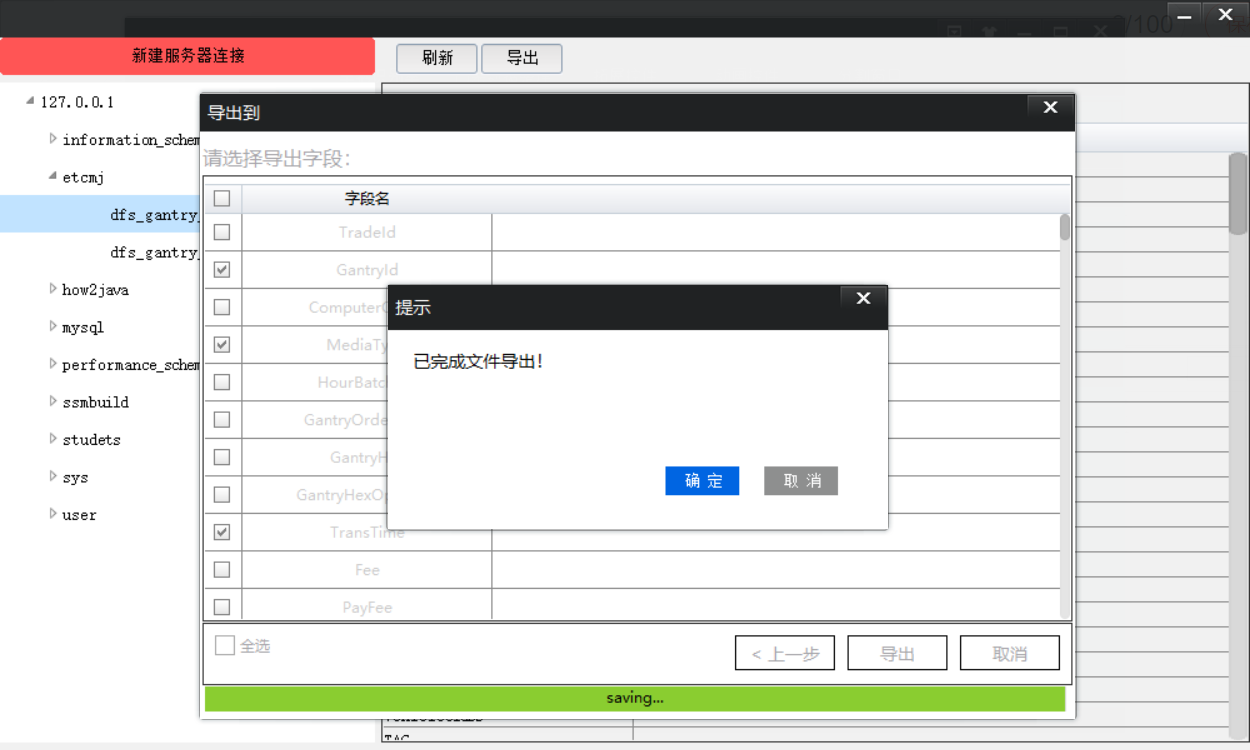The height and width of the screenshot is (750, 1250).
Task: Select the ssmbuild tree label
Action: click(x=95, y=402)
